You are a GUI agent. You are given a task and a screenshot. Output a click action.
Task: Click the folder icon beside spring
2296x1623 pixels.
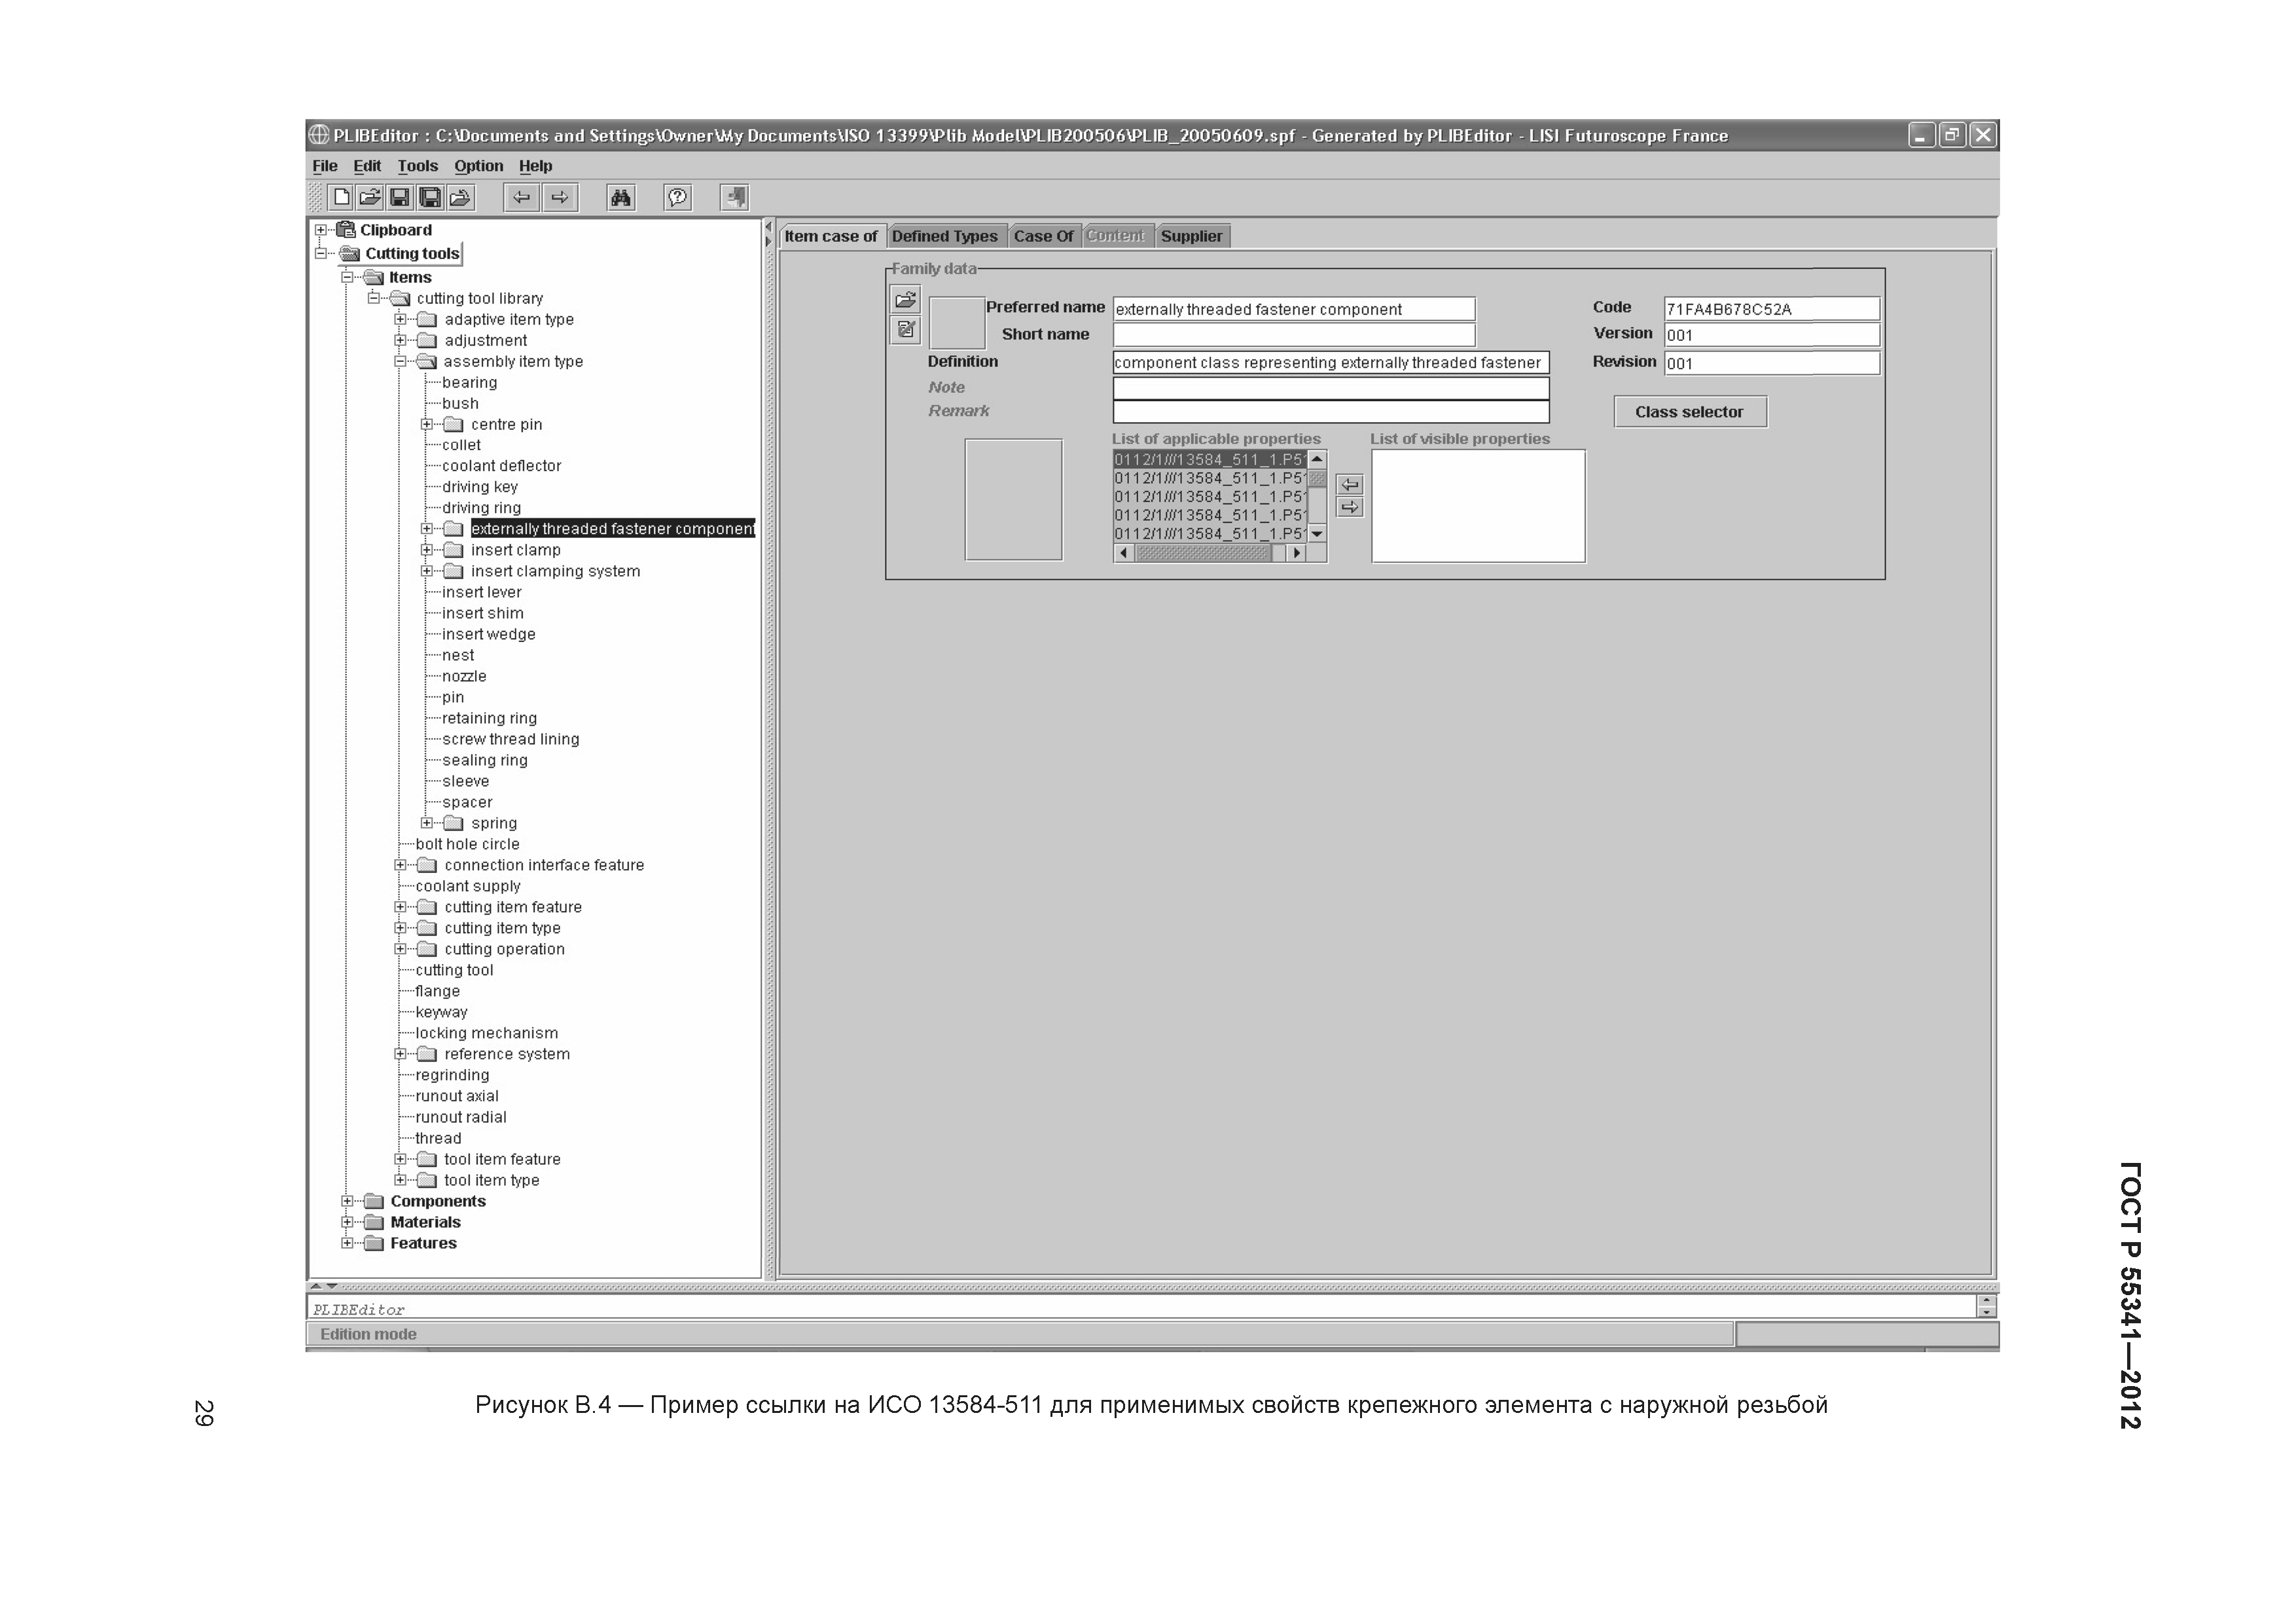pos(454,823)
